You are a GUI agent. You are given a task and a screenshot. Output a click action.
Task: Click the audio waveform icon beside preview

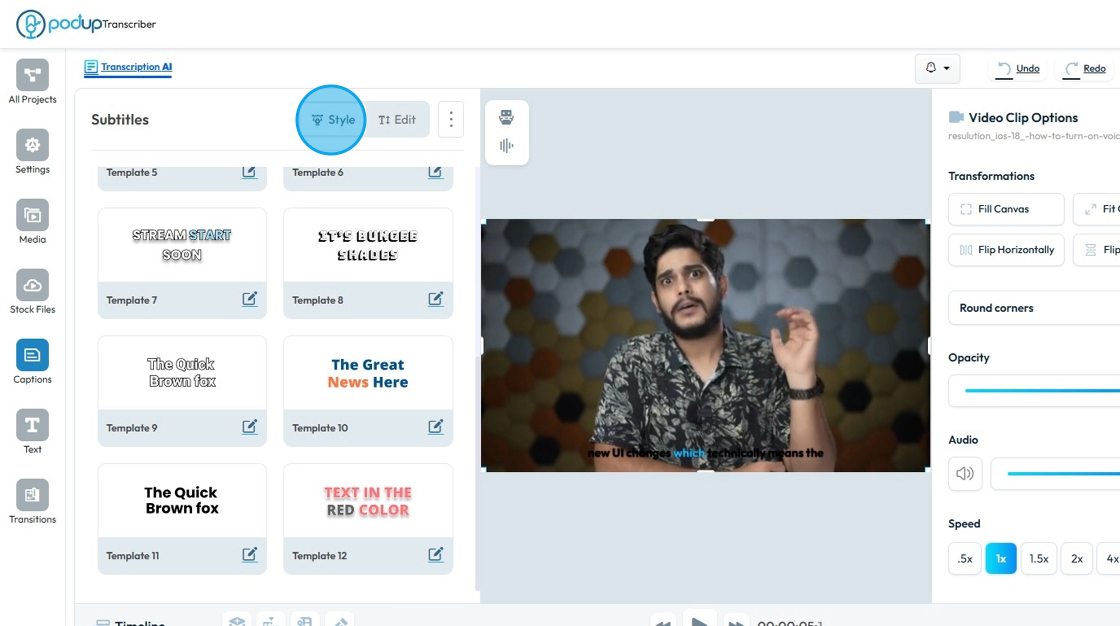[x=506, y=146]
